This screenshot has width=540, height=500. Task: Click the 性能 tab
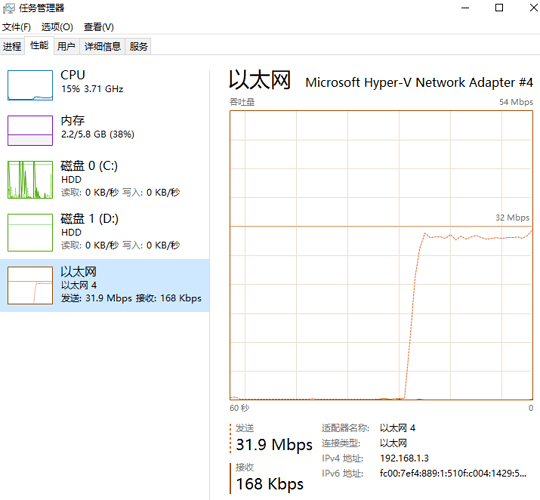pyautogui.click(x=39, y=45)
